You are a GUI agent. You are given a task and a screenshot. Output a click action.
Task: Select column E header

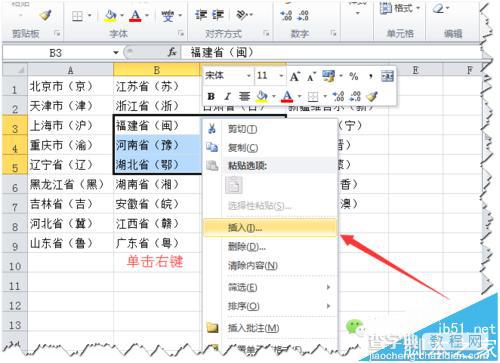click(415, 70)
